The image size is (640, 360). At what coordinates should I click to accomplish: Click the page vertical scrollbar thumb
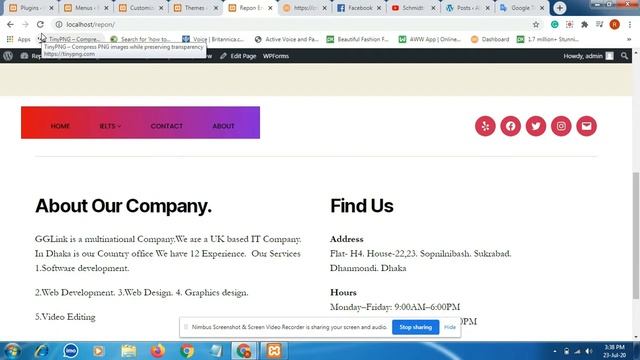636,236
